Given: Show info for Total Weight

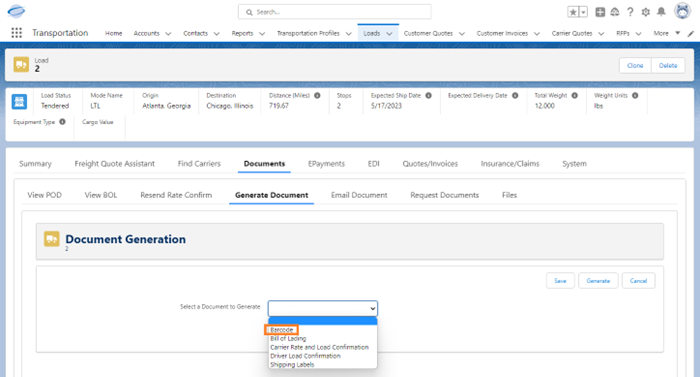Looking at the screenshot, I should click(575, 96).
